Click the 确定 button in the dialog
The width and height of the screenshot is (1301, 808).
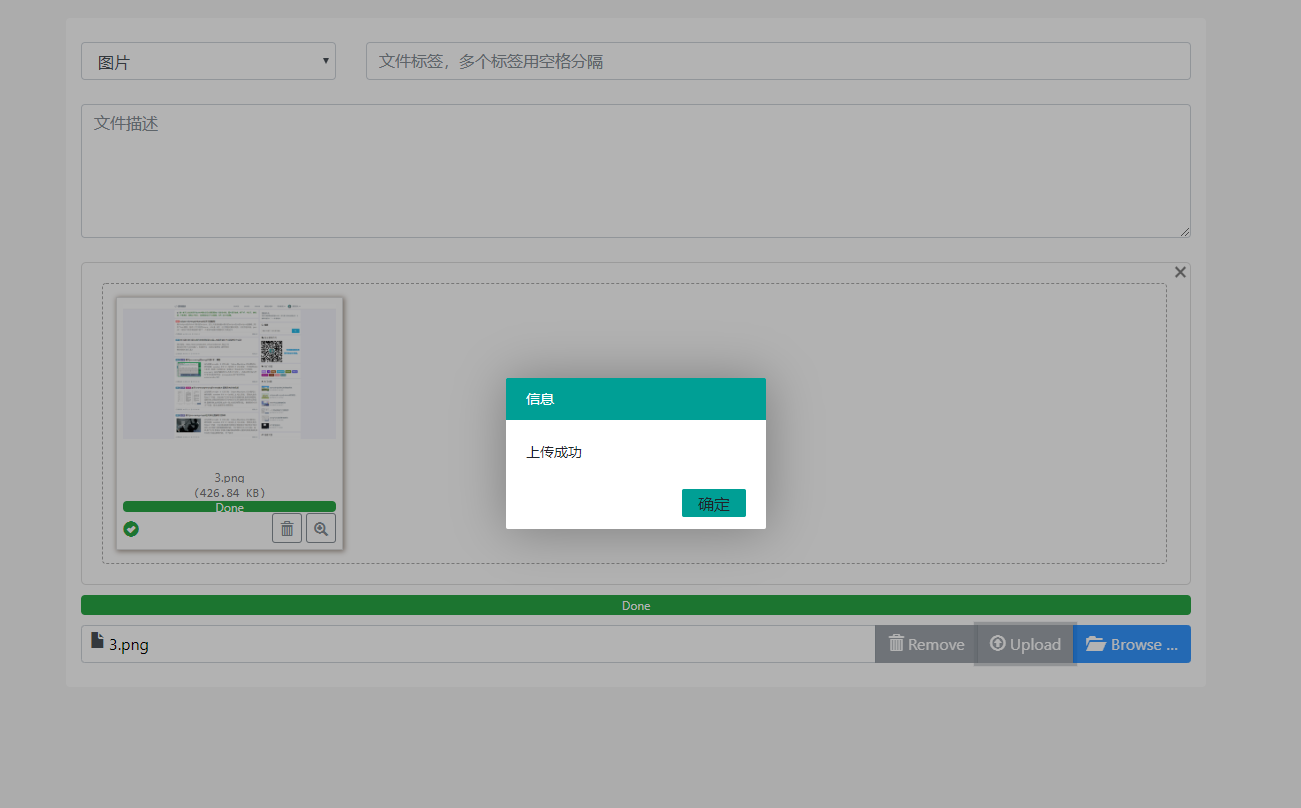click(x=713, y=503)
